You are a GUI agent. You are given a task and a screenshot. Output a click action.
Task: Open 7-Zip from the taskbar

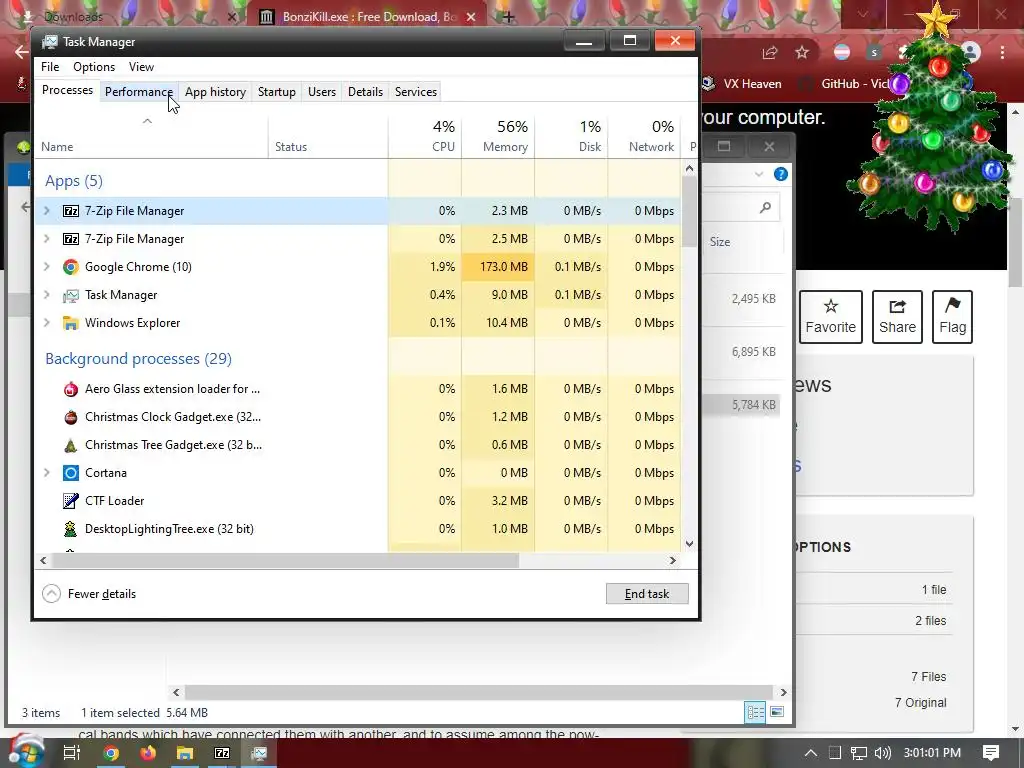(222, 753)
